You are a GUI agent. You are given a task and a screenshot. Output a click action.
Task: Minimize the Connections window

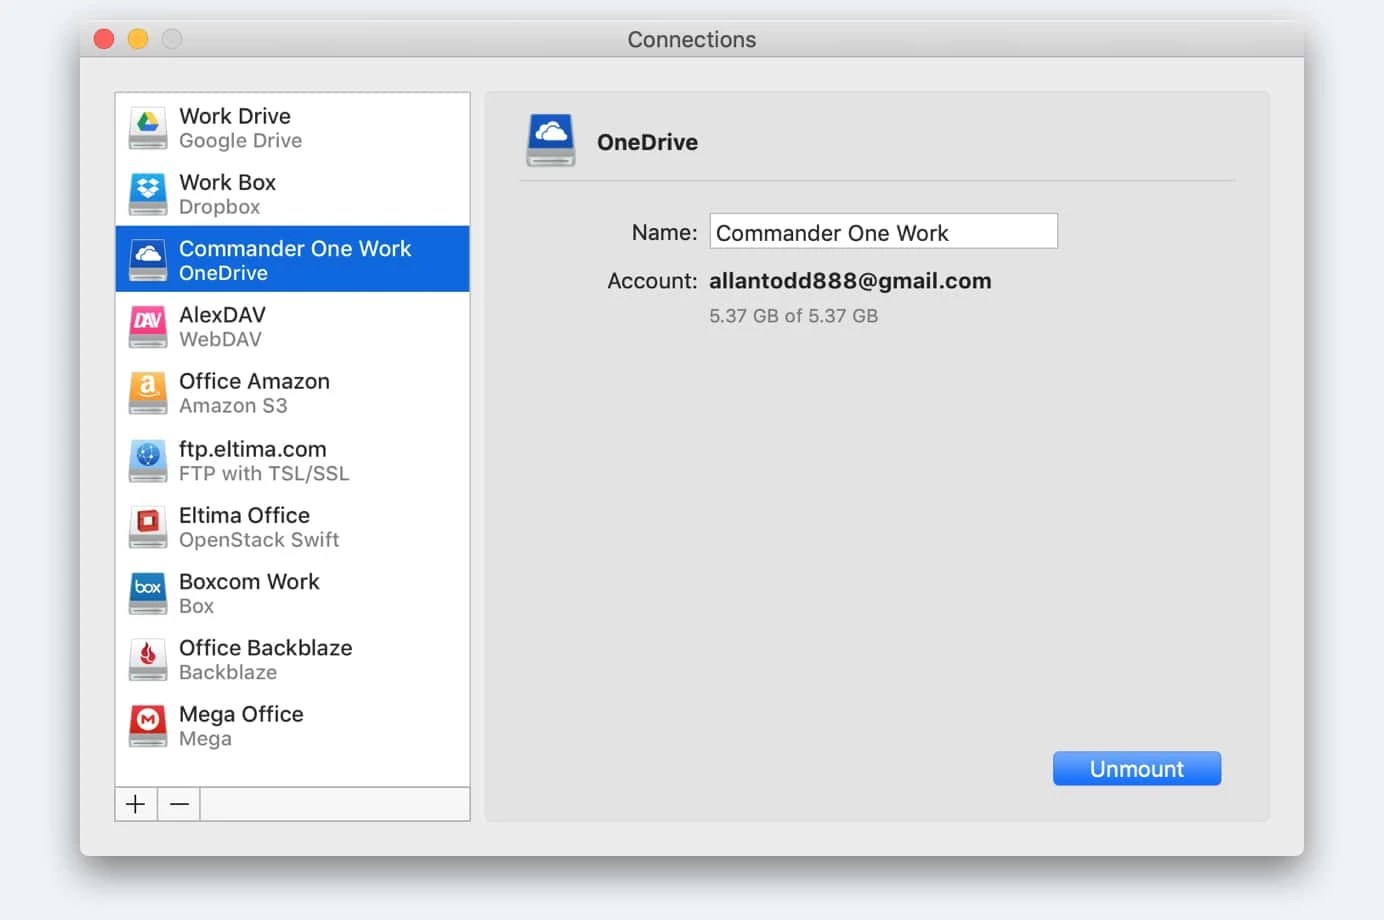click(138, 39)
